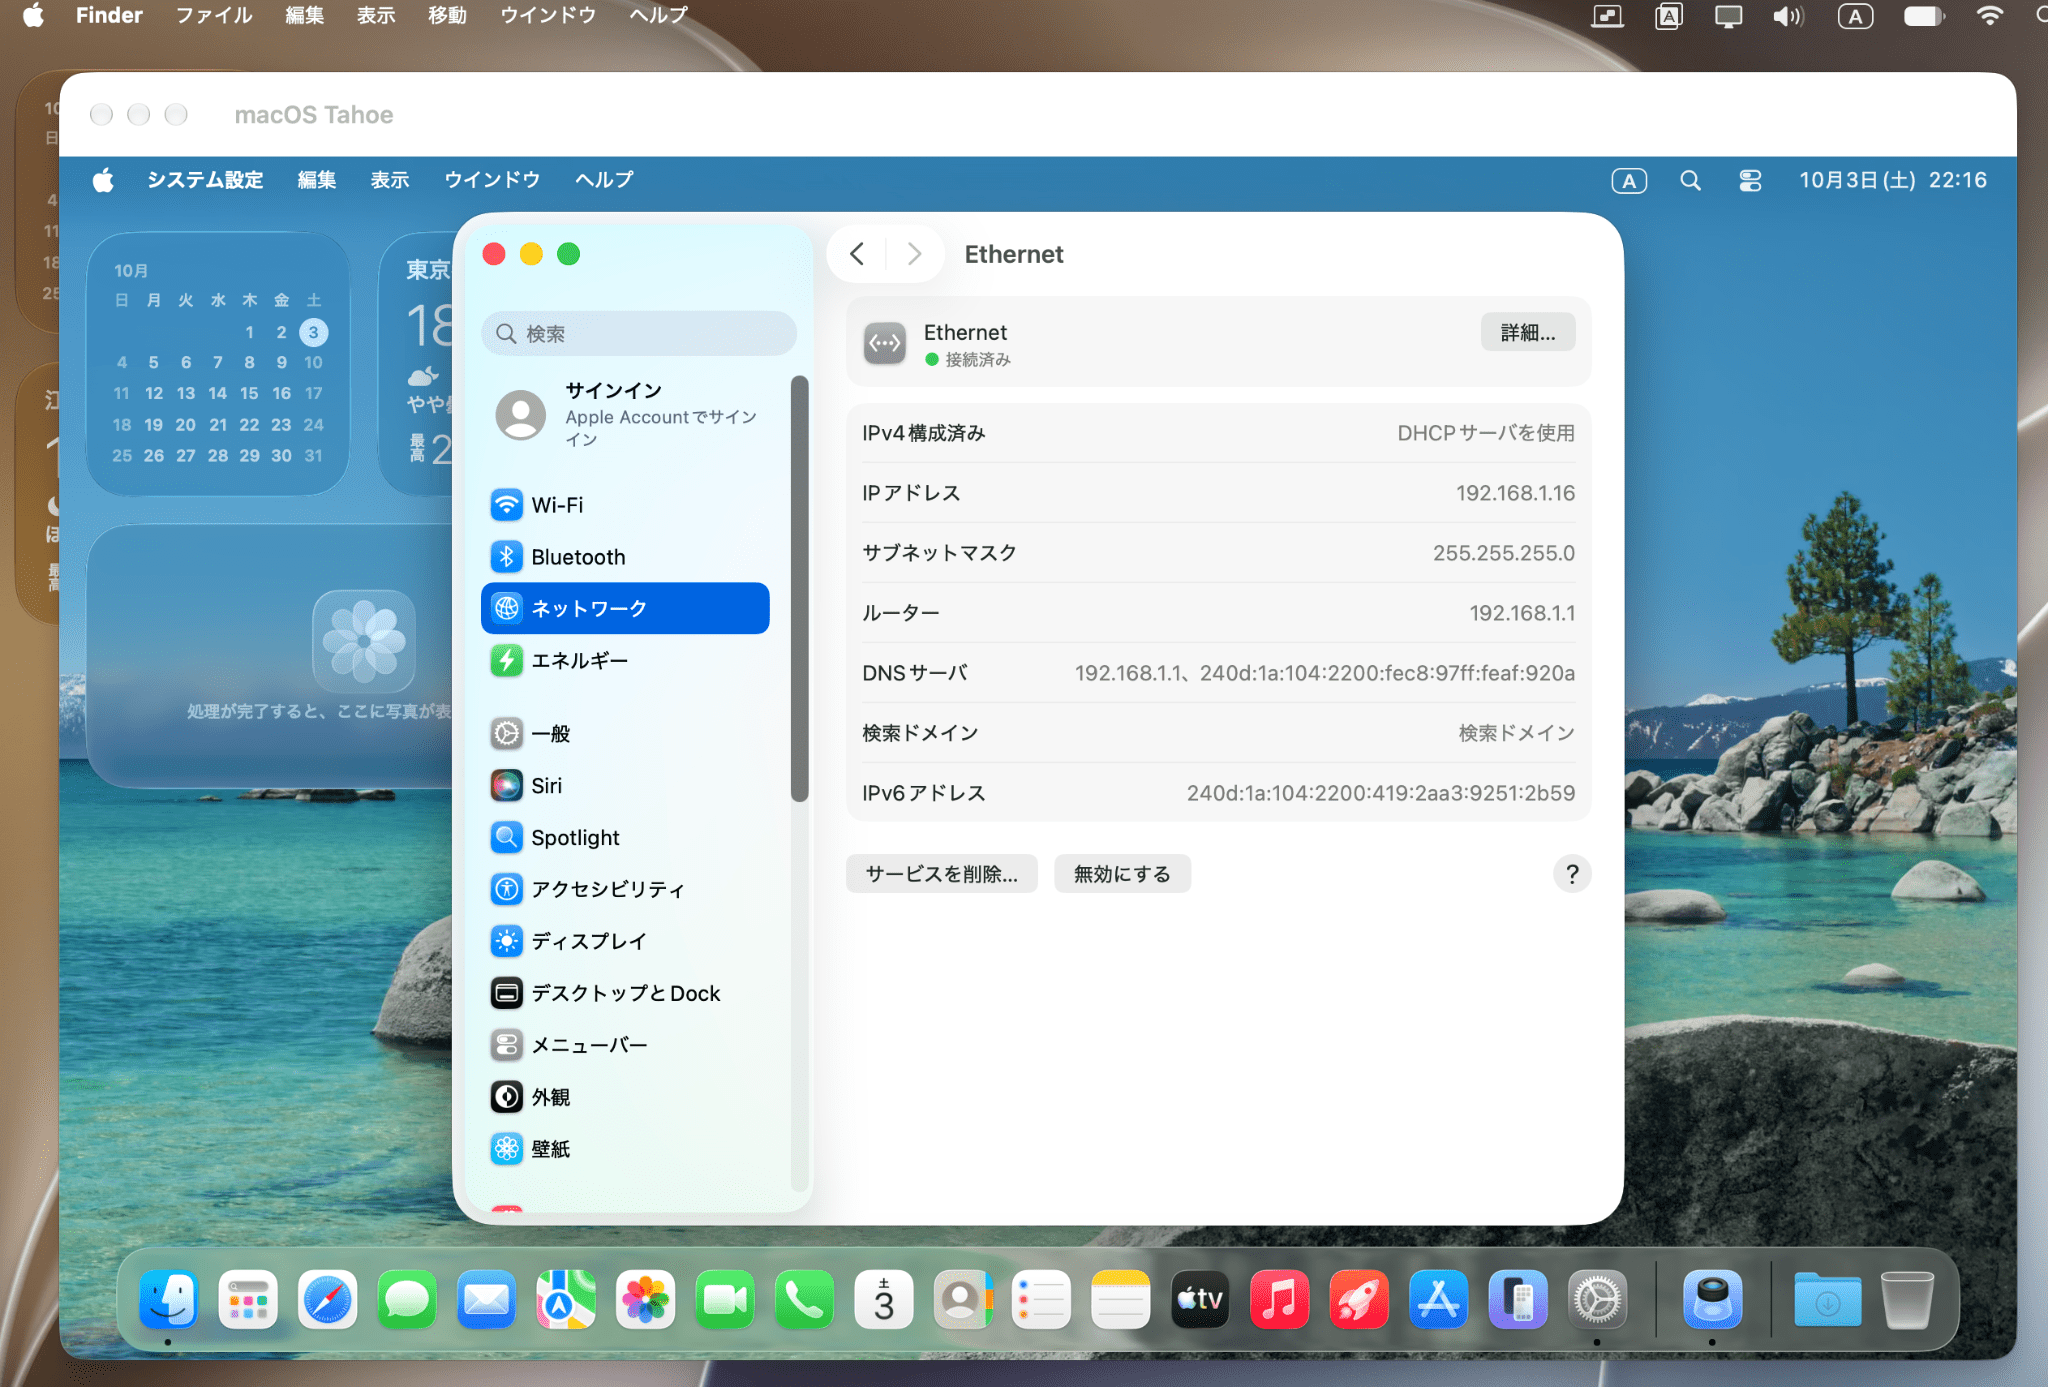Image resolution: width=2048 pixels, height=1387 pixels.
Task: Open Safari from the Dock
Action: tap(327, 1299)
